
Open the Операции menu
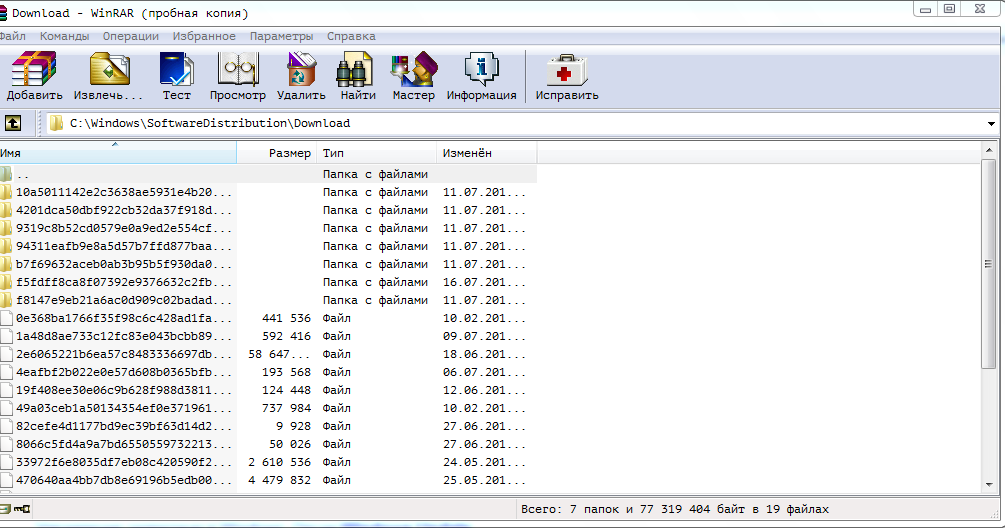pos(131,36)
